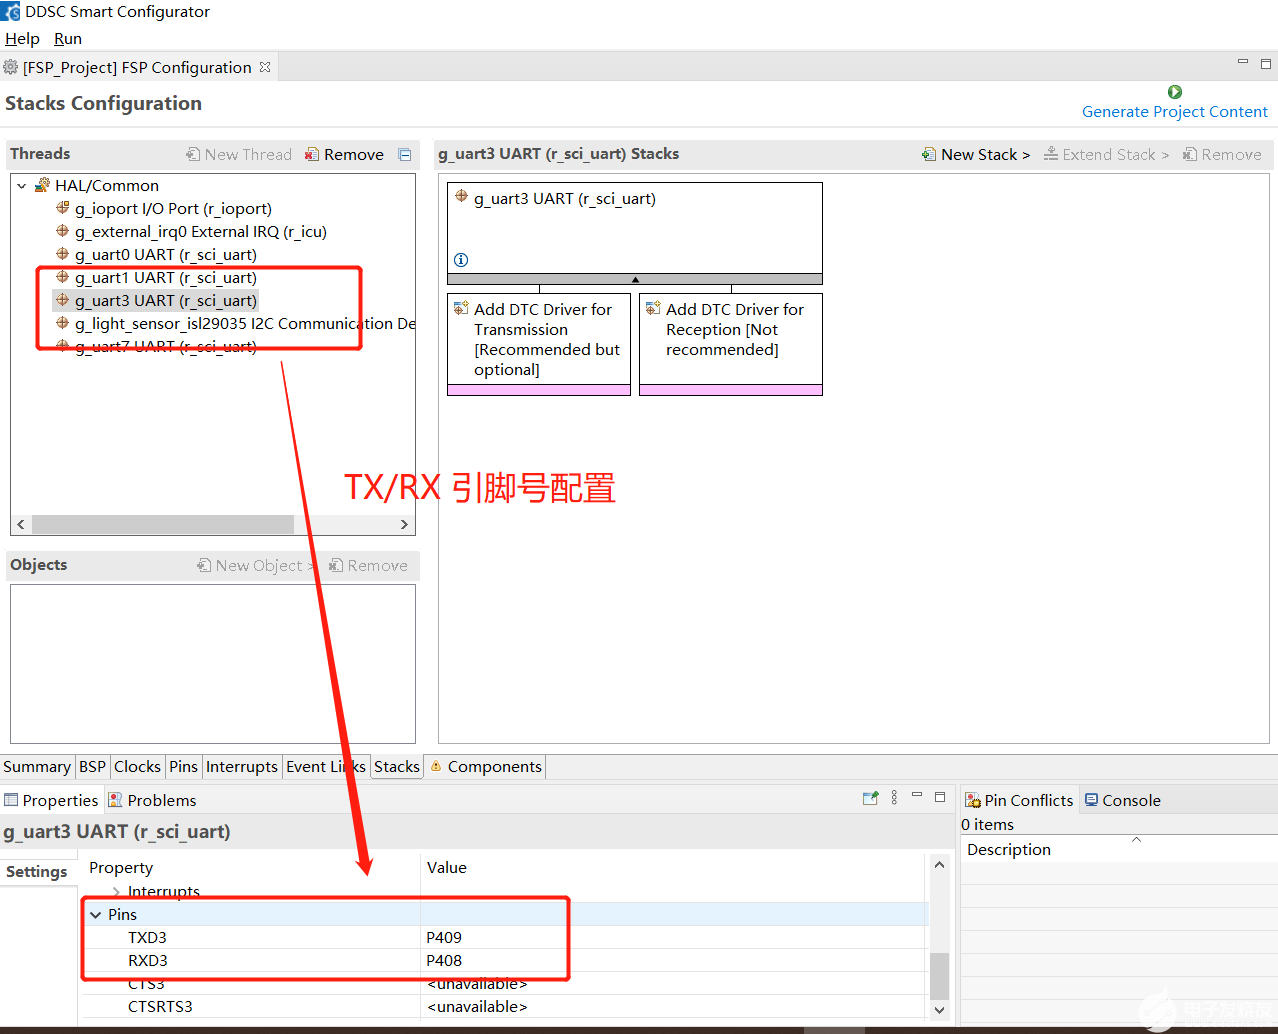Collapse stack dependencies with small triangle
The height and width of the screenshot is (1034, 1278).
[635, 280]
